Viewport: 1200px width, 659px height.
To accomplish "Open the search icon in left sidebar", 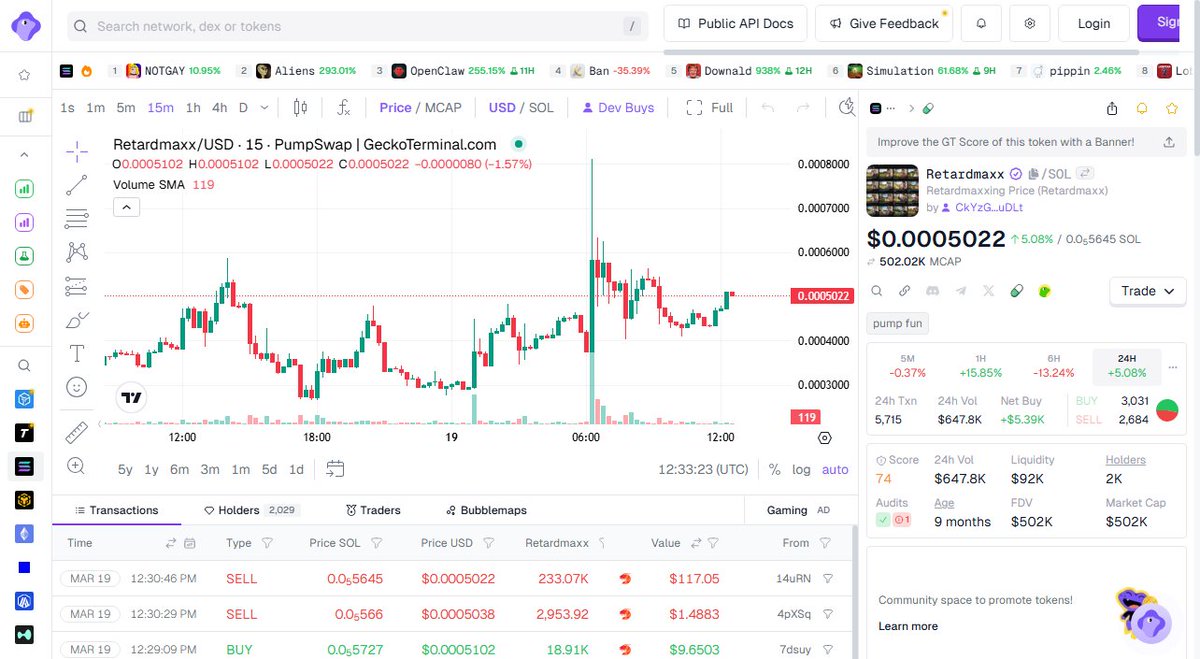I will tap(25, 365).
